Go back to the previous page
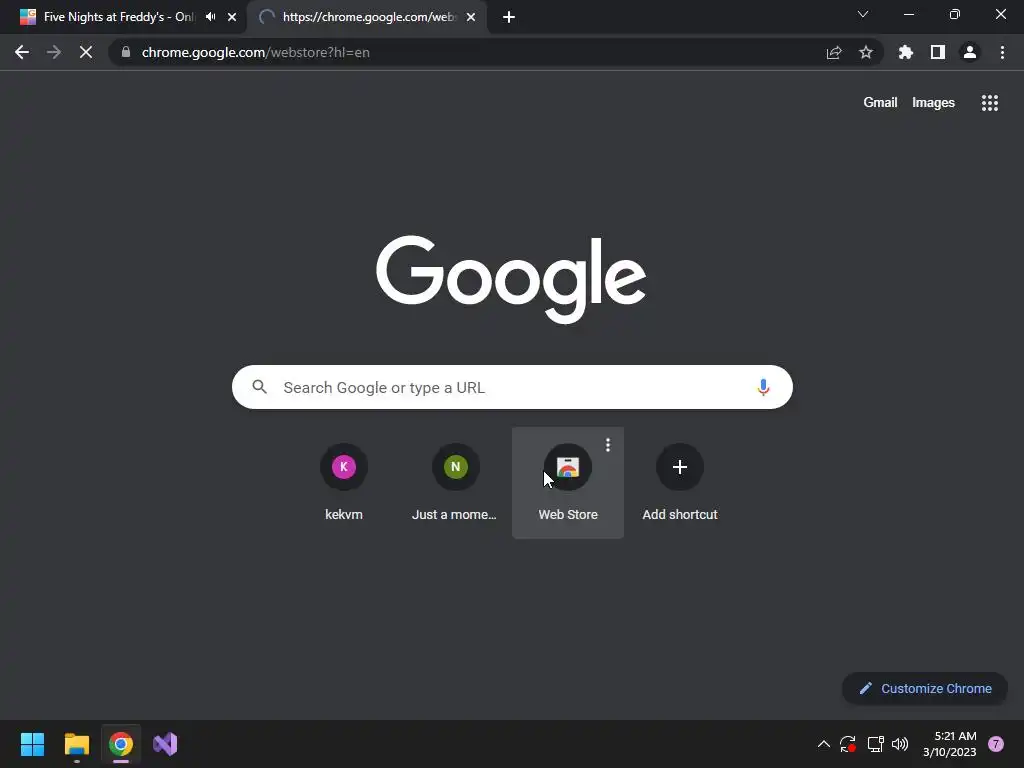Image resolution: width=1024 pixels, height=768 pixels. click(x=22, y=52)
